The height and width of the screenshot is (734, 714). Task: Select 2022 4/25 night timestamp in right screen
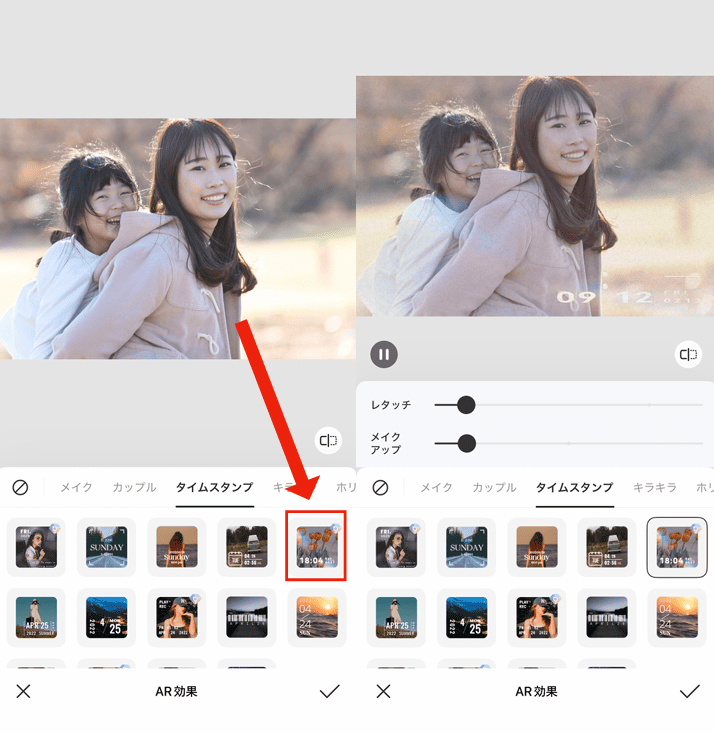click(x=466, y=617)
